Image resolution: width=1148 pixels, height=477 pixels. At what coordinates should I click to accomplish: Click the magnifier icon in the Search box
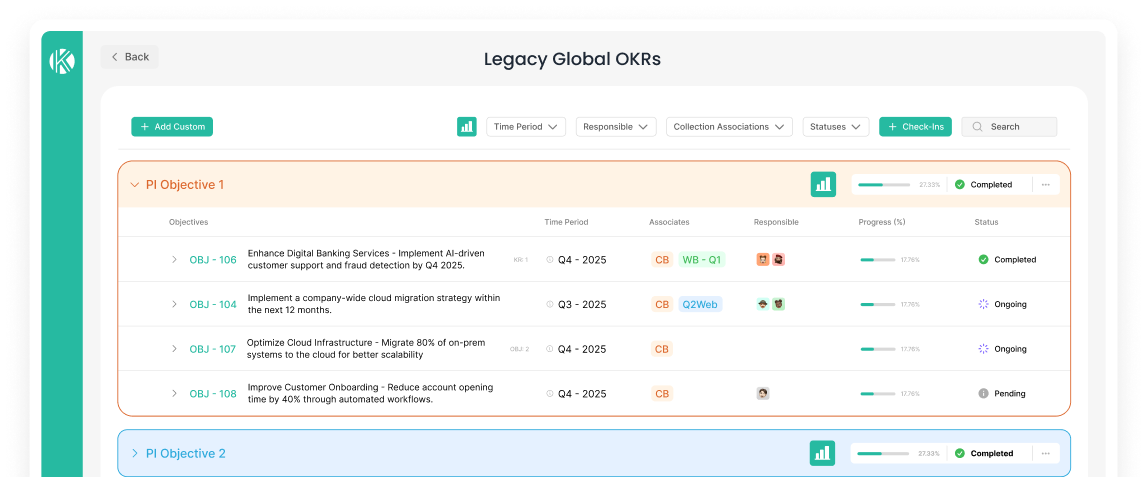(x=977, y=127)
